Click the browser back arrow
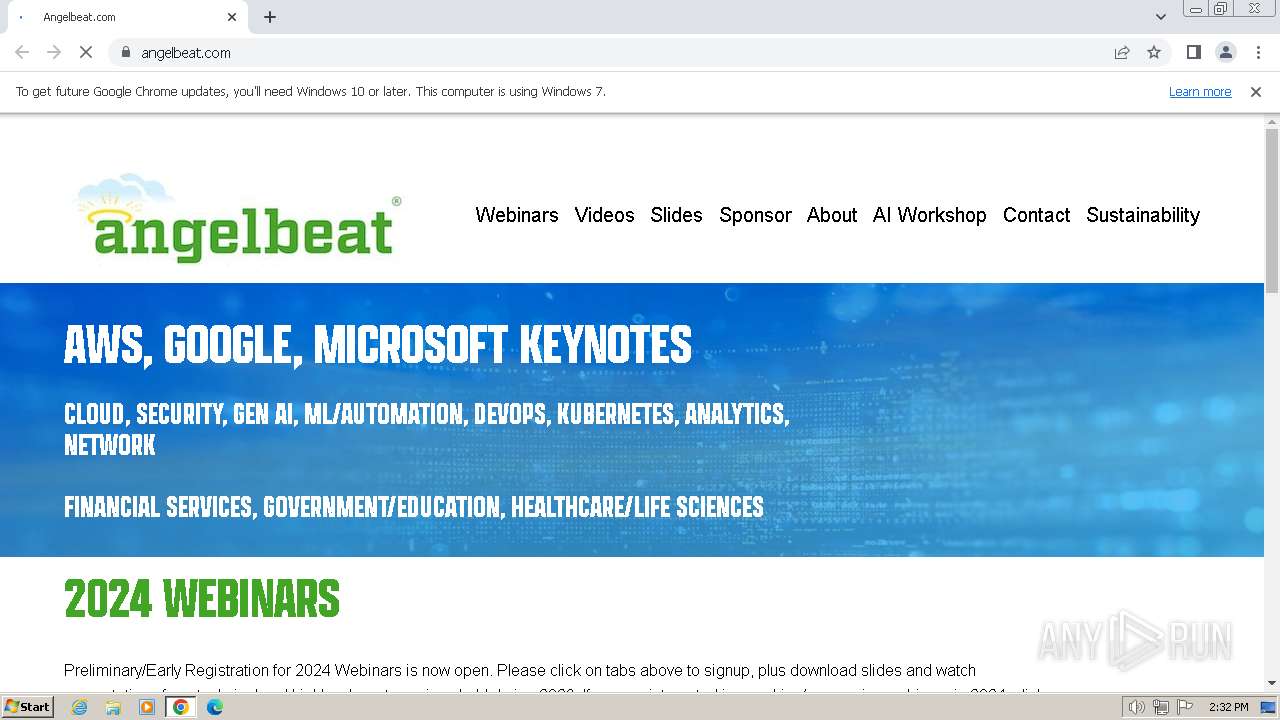 click(x=22, y=52)
